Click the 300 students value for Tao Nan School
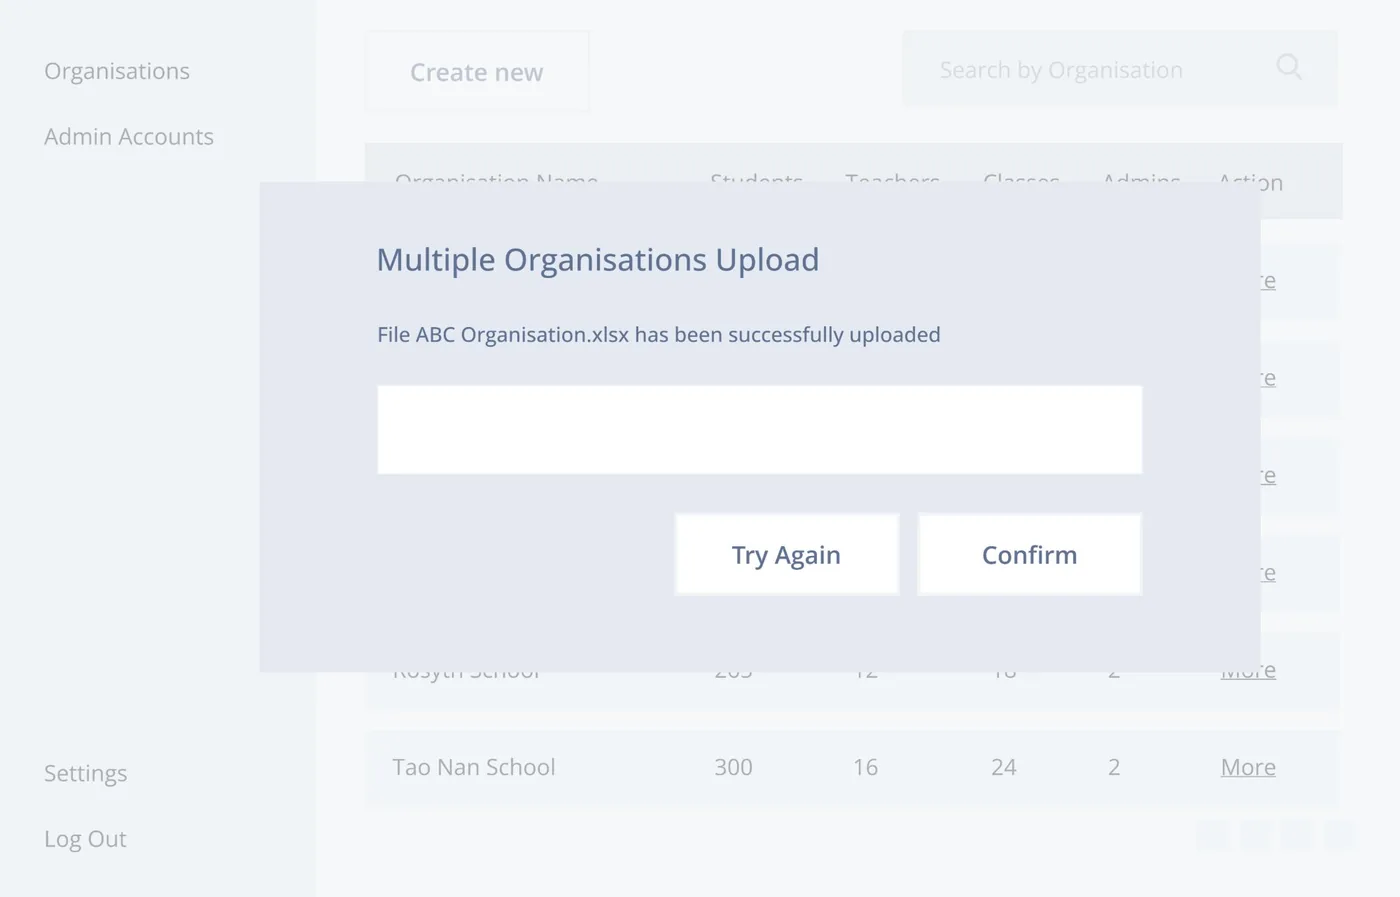 [x=733, y=767]
